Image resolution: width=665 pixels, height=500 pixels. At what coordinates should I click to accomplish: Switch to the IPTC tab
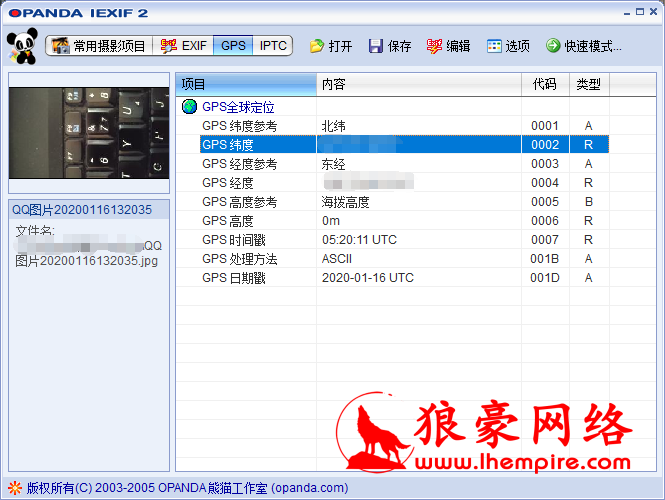pyautogui.click(x=273, y=46)
